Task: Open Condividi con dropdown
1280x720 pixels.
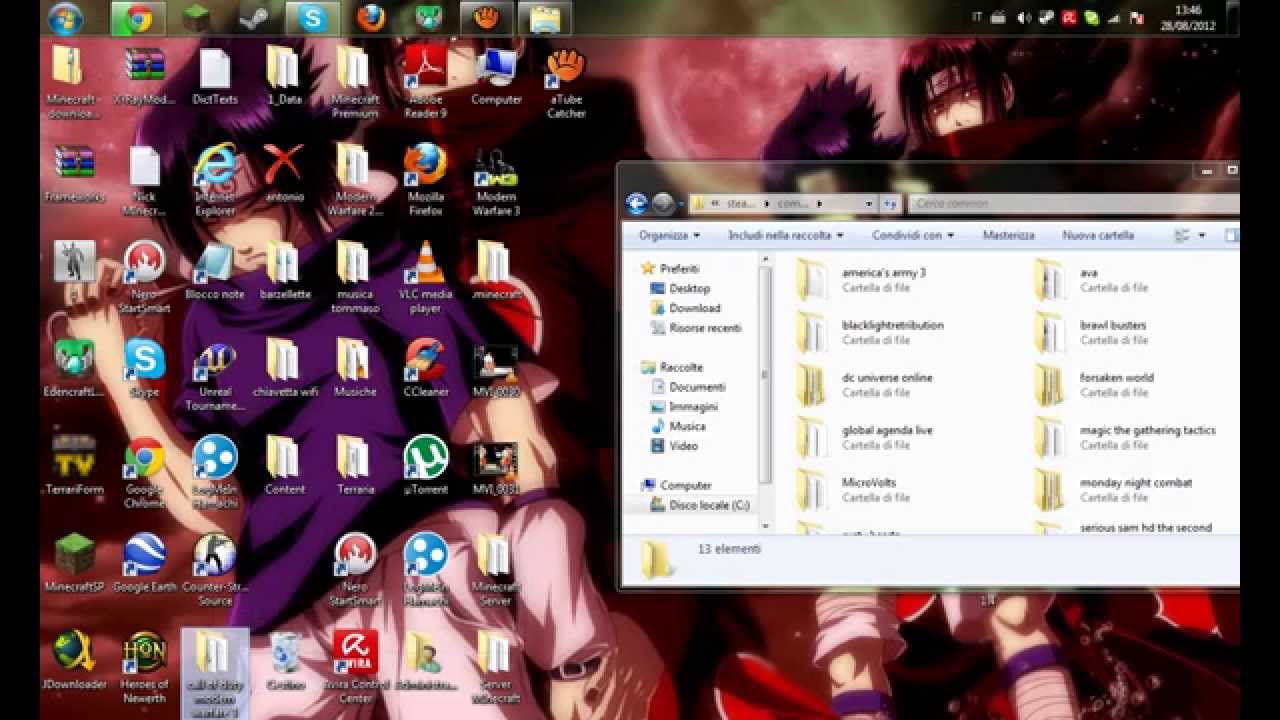Action: [913, 236]
